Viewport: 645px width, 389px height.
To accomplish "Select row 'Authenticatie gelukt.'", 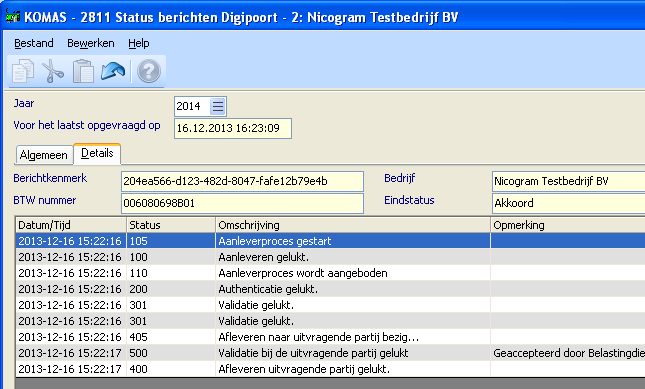I will (331, 289).
